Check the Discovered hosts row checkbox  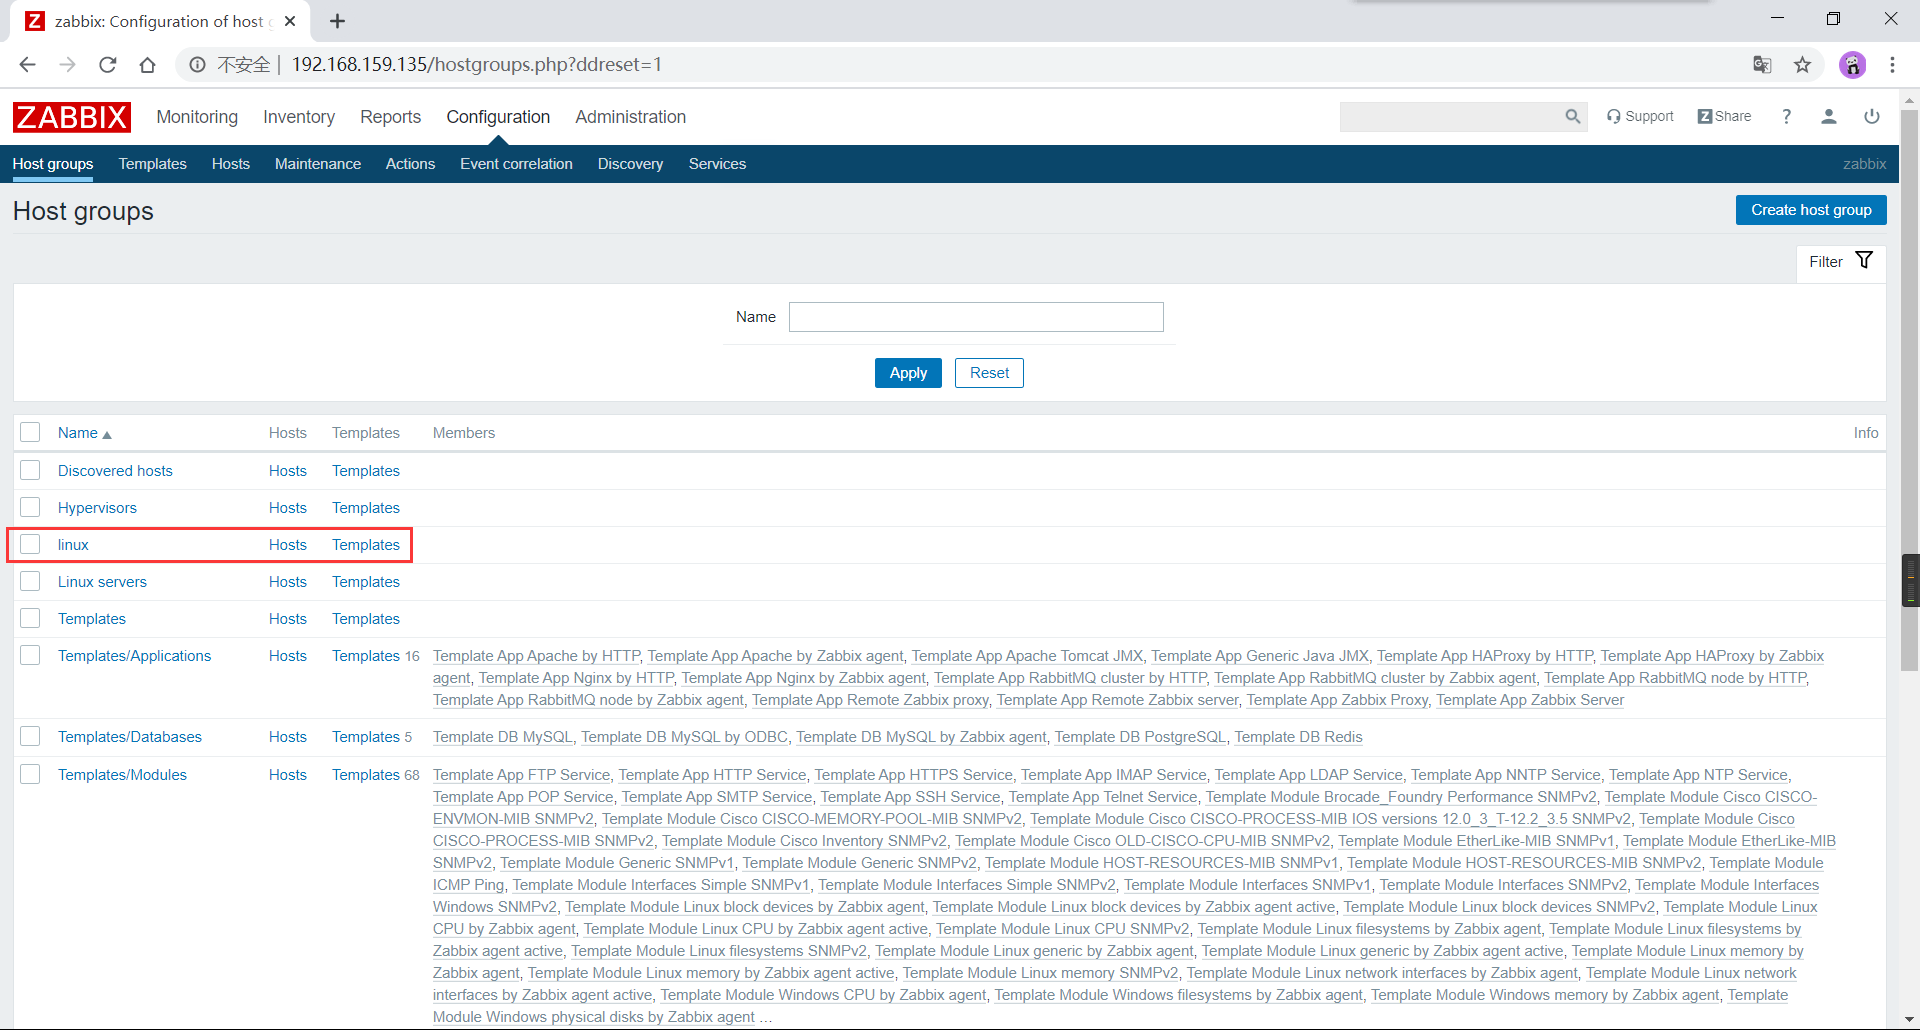click(x=30, y=470)
